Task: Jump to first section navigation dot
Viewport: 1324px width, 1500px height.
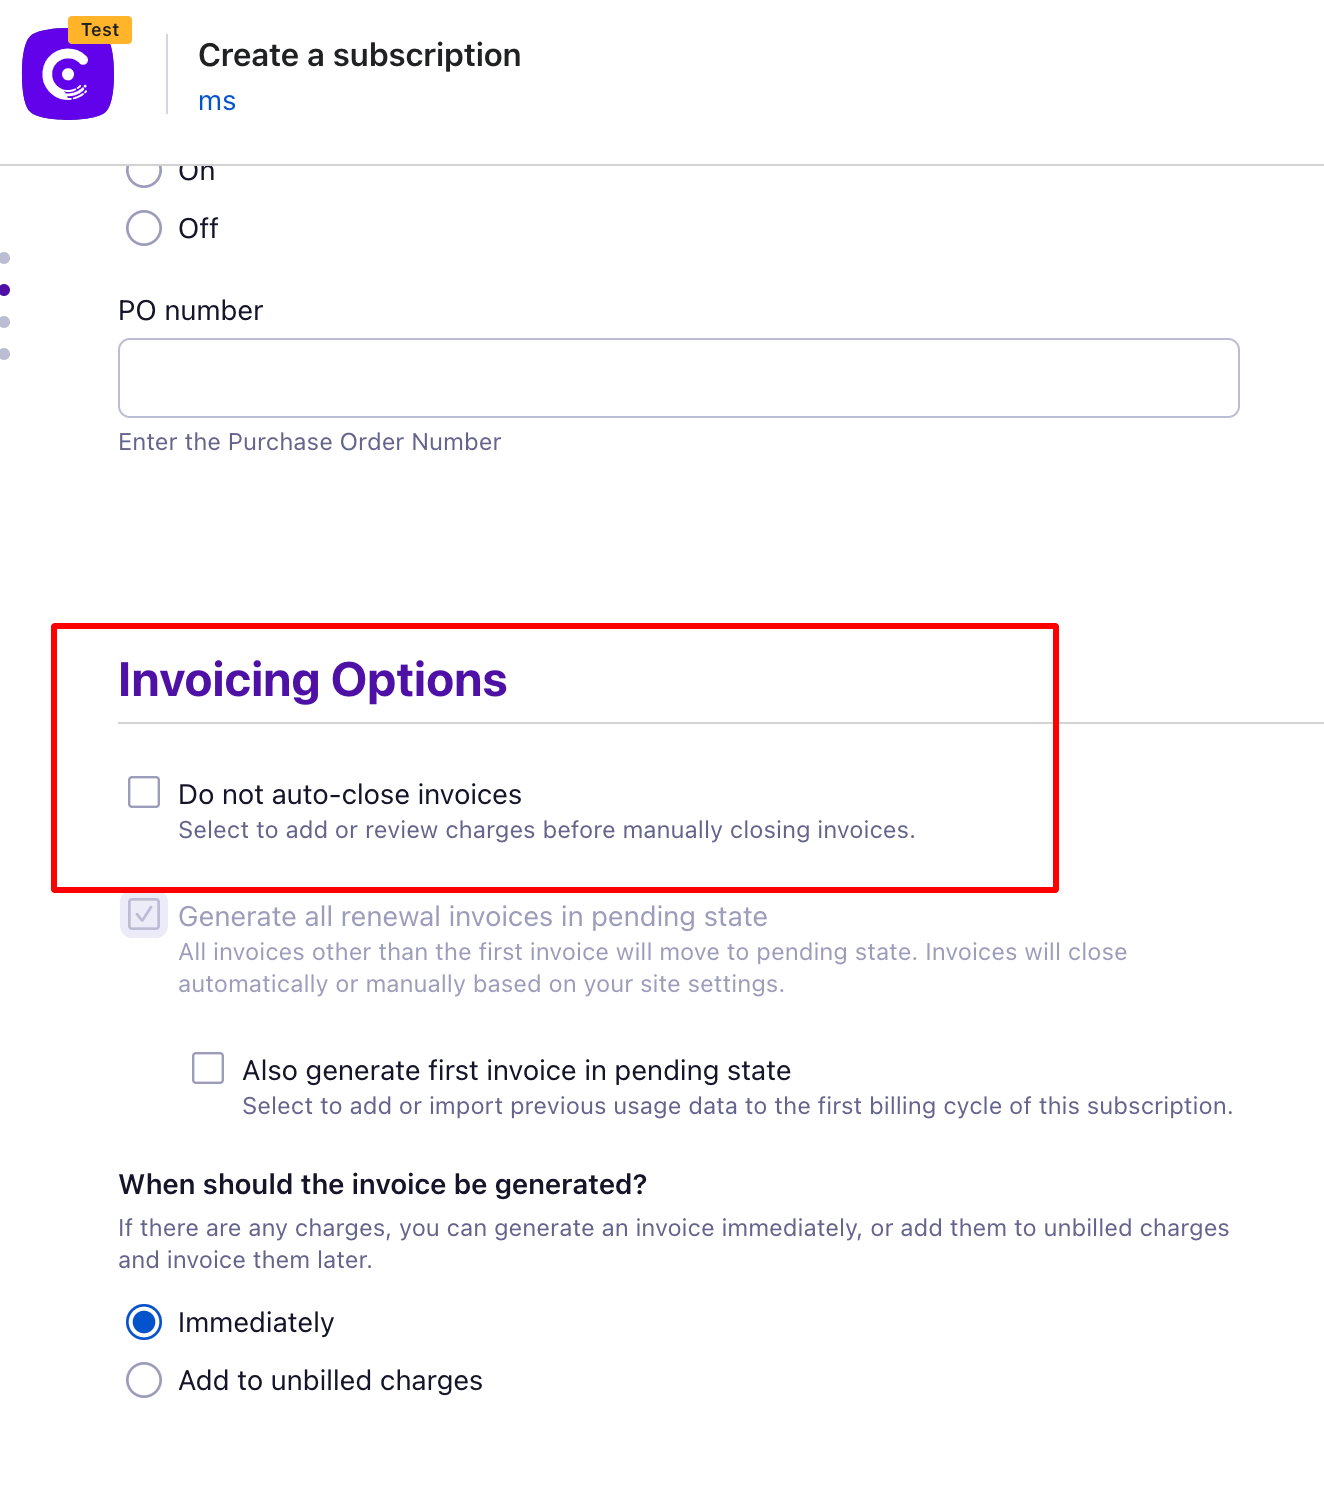Action: click(x=5, y=258)
